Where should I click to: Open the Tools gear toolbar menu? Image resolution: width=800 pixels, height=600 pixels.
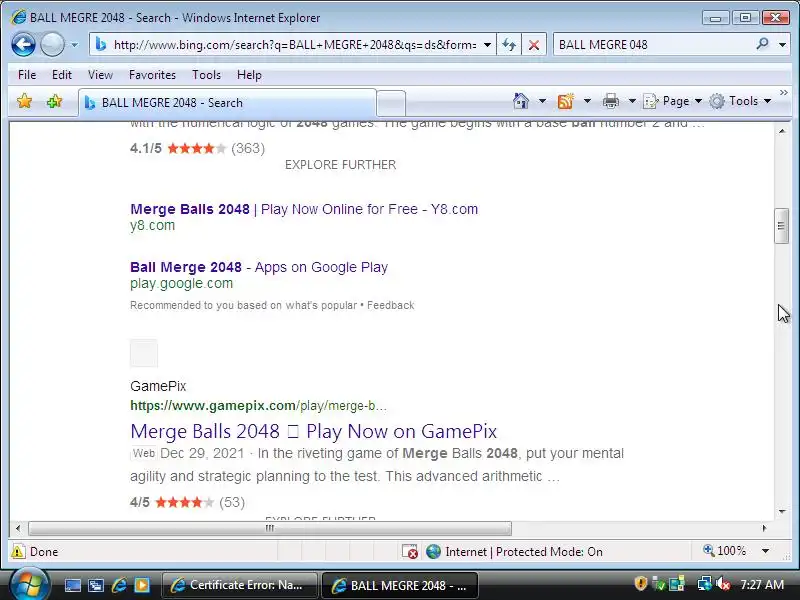[740, 101]
